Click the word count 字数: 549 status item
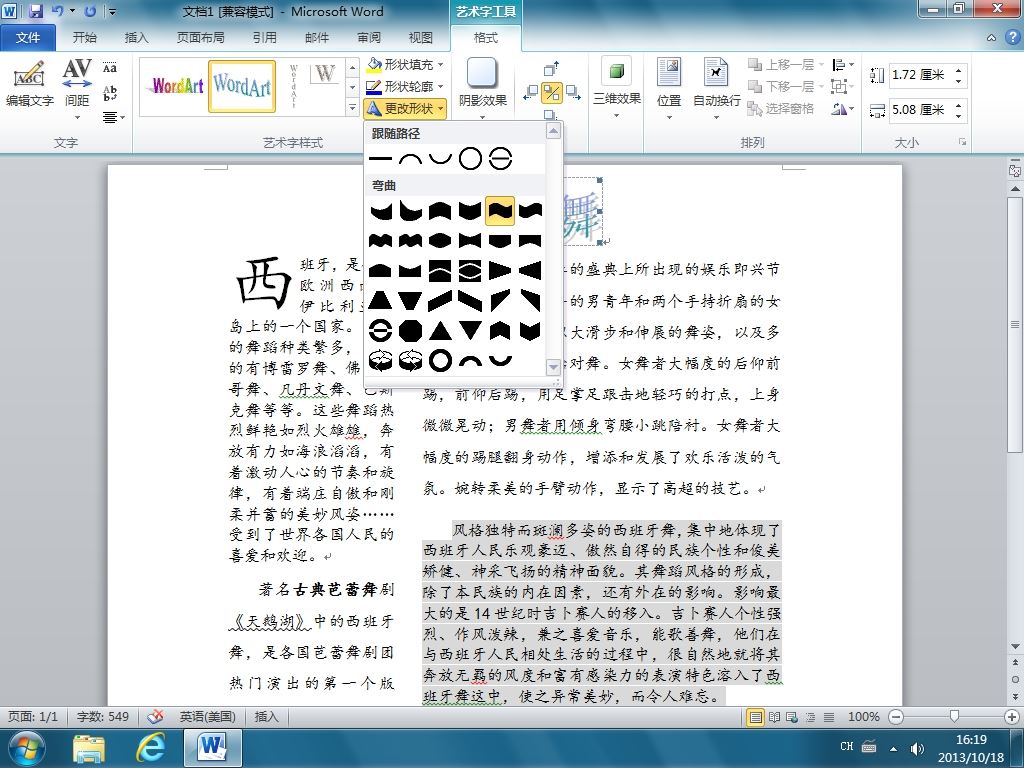This screenshot has height=768, width=1024. [x=103, y=716]
